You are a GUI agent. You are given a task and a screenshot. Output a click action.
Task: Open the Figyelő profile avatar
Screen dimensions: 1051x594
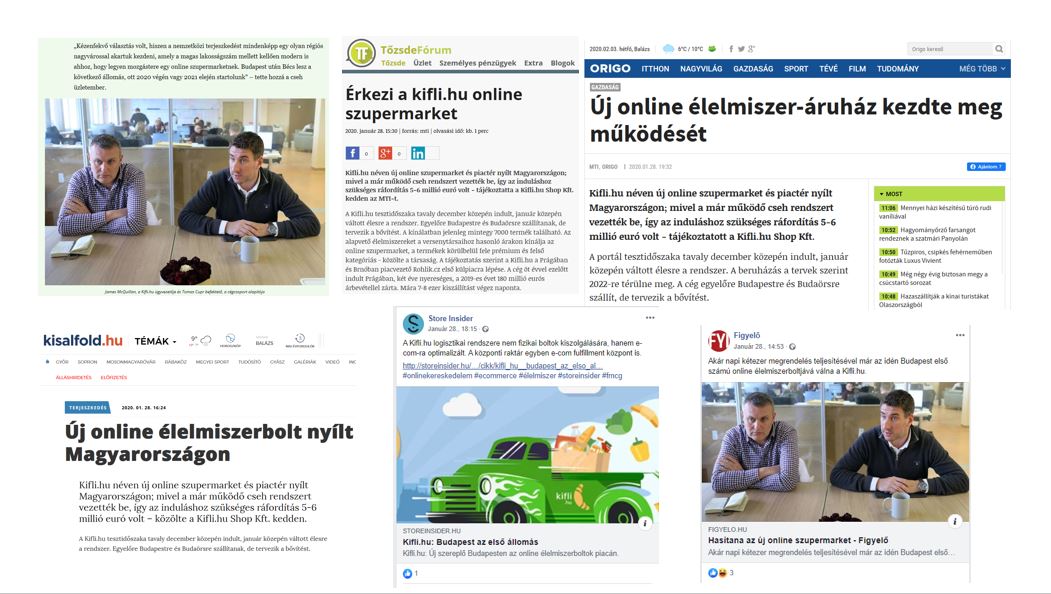click(719, 341)
